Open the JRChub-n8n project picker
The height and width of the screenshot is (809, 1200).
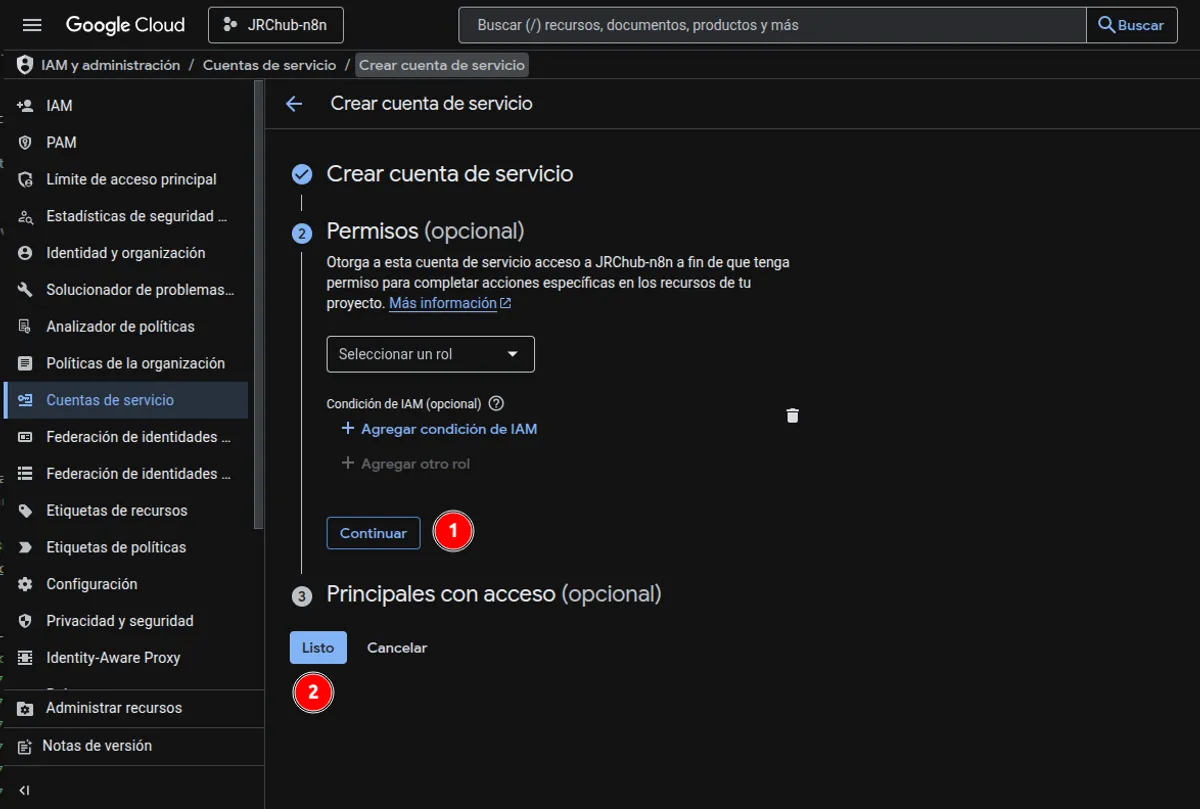[276, 25]
